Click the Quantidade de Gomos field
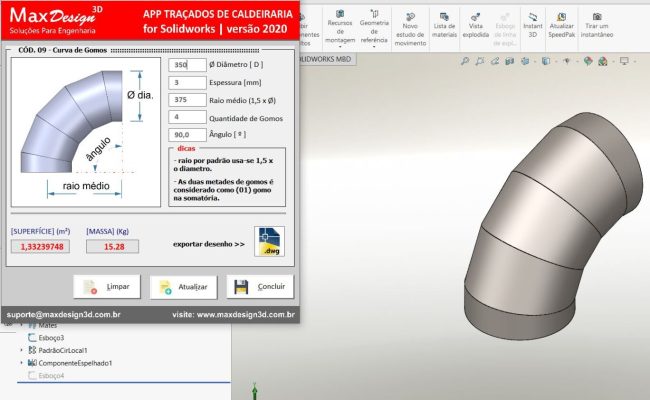The height and width of the screenshot is (400, 650). [x=187, y=117]
